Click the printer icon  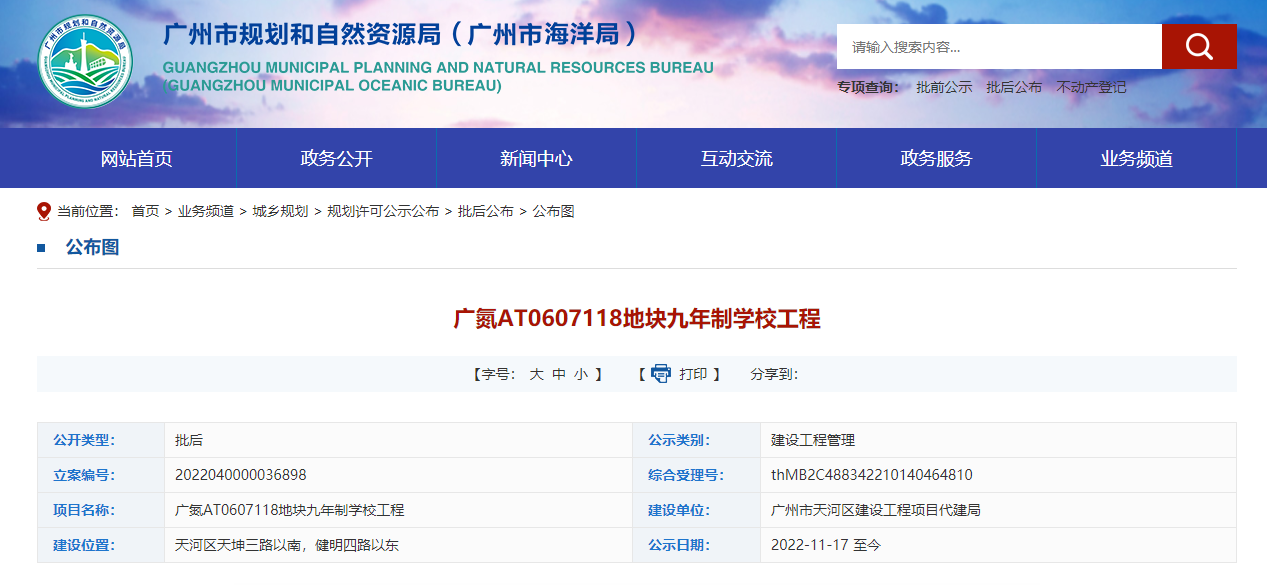[x=661, y=374]
